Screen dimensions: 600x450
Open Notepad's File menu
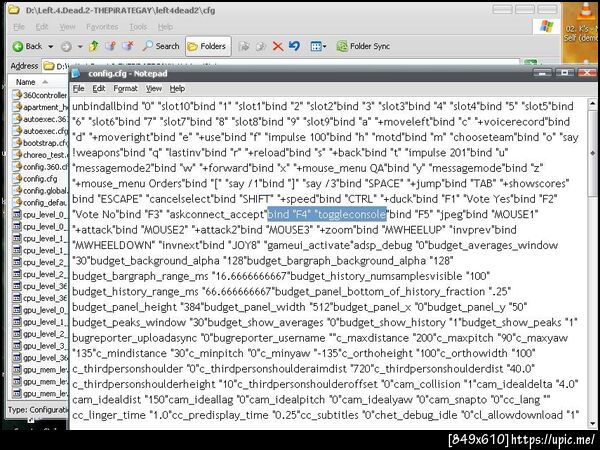pyautogui.click(x=78, y=88)
